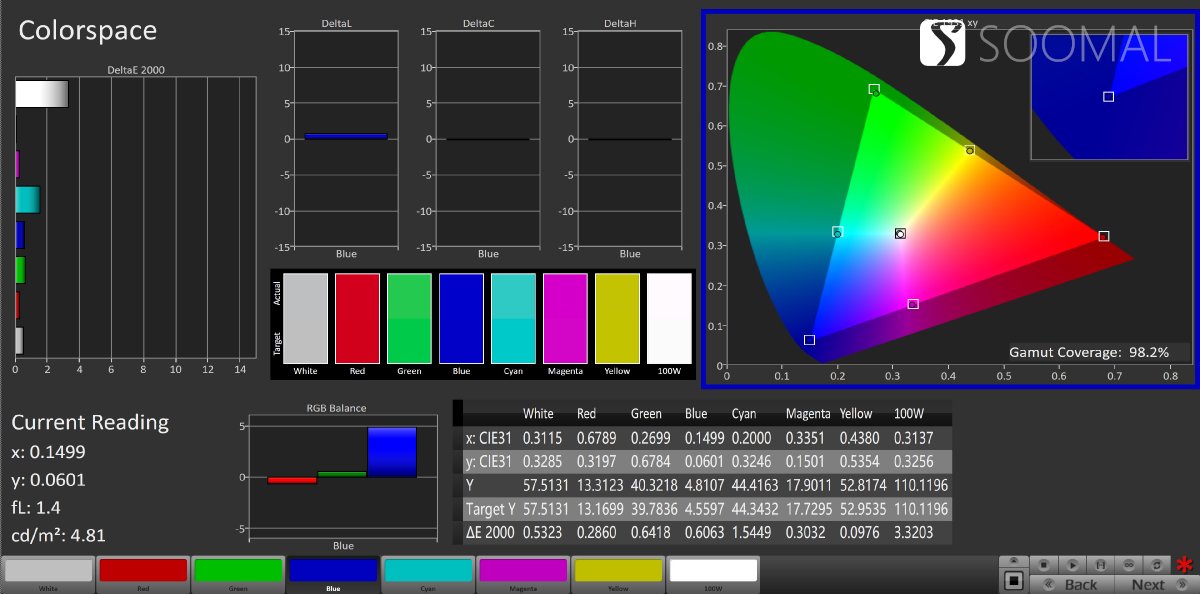Click the CIE xy gamut chart
The width and height of the screenshot is (1200, 594).
point(950,200)
